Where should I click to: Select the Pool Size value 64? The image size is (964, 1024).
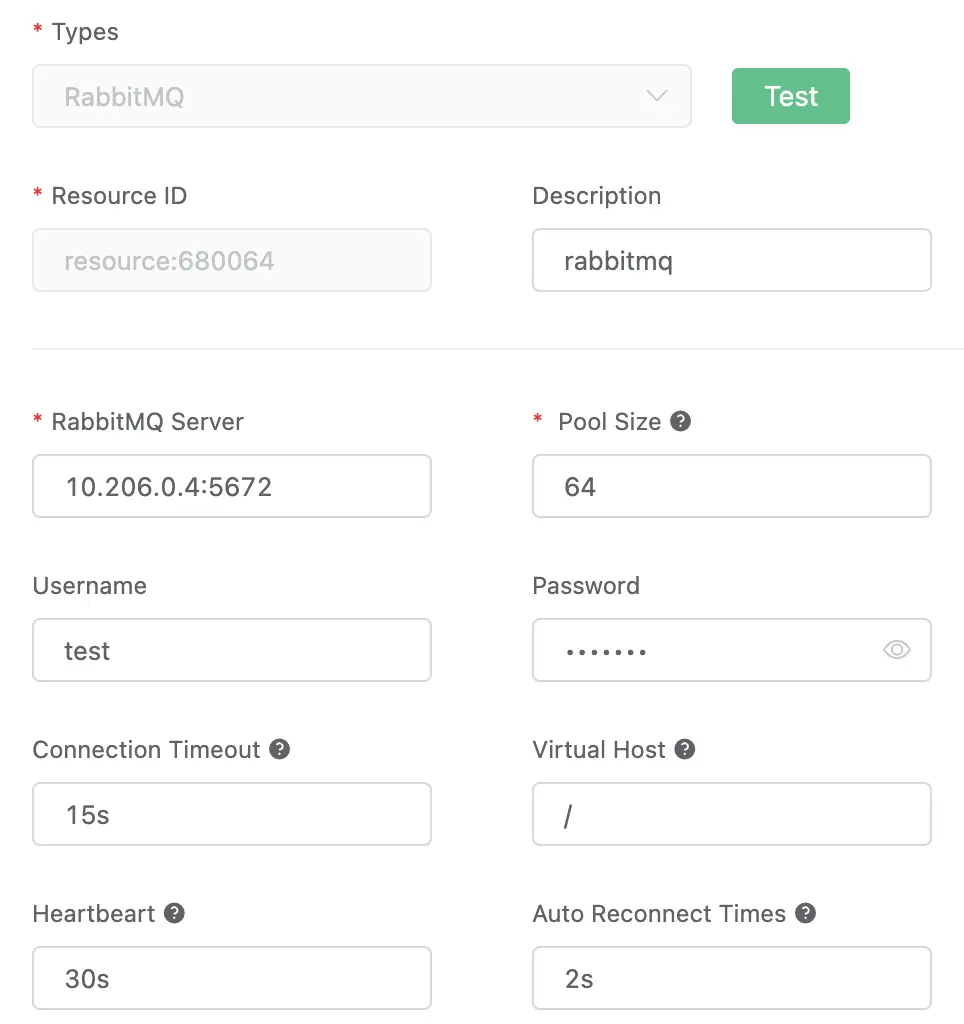pos(731,486)
